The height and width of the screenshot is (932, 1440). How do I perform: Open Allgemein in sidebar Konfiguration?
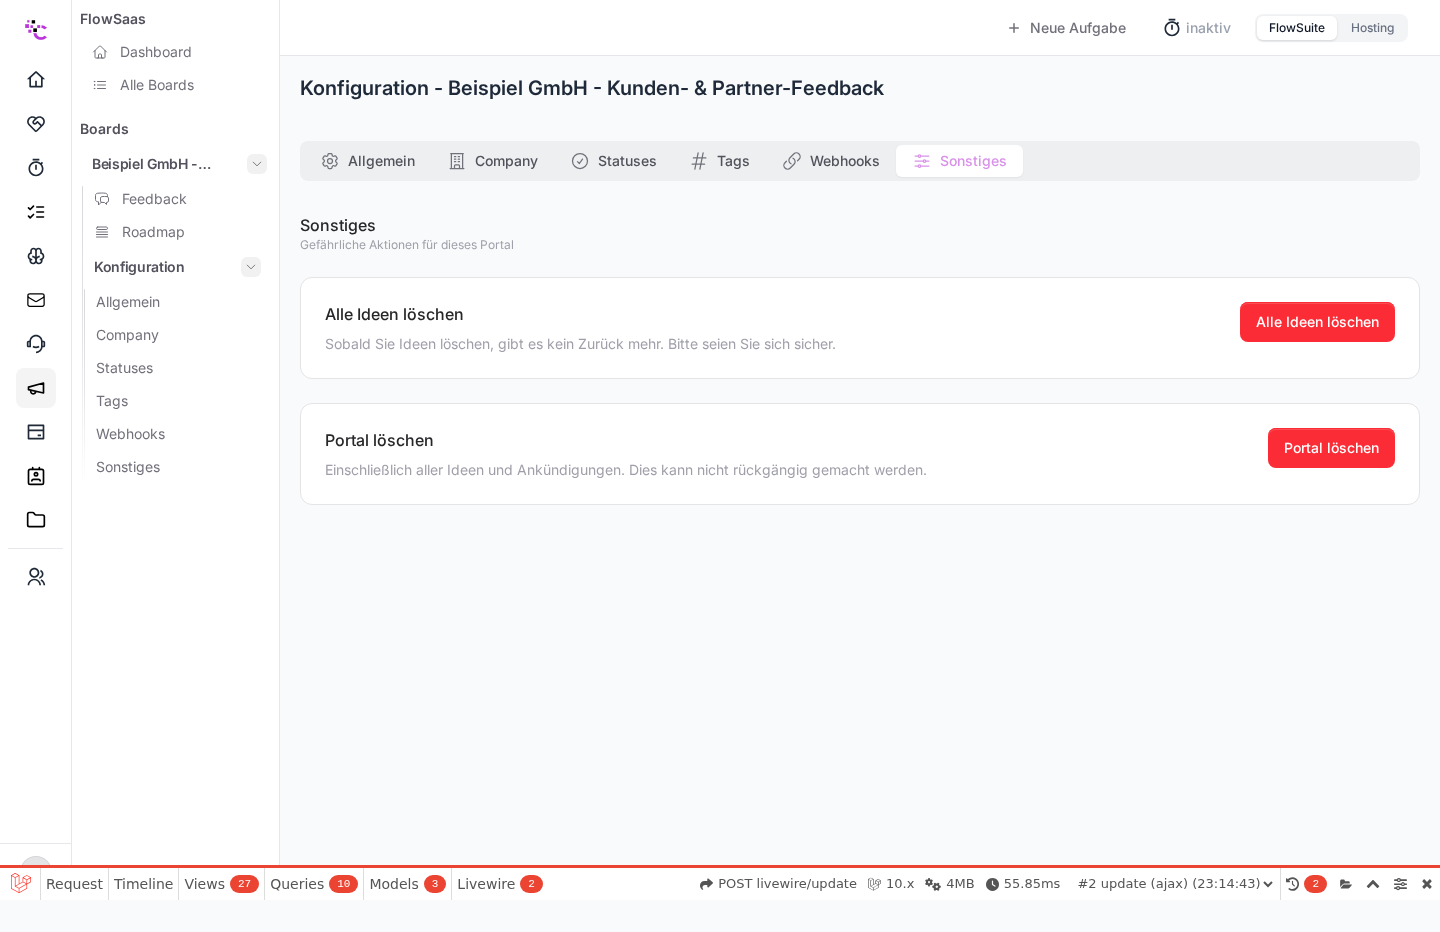click(x=128, y=302)
